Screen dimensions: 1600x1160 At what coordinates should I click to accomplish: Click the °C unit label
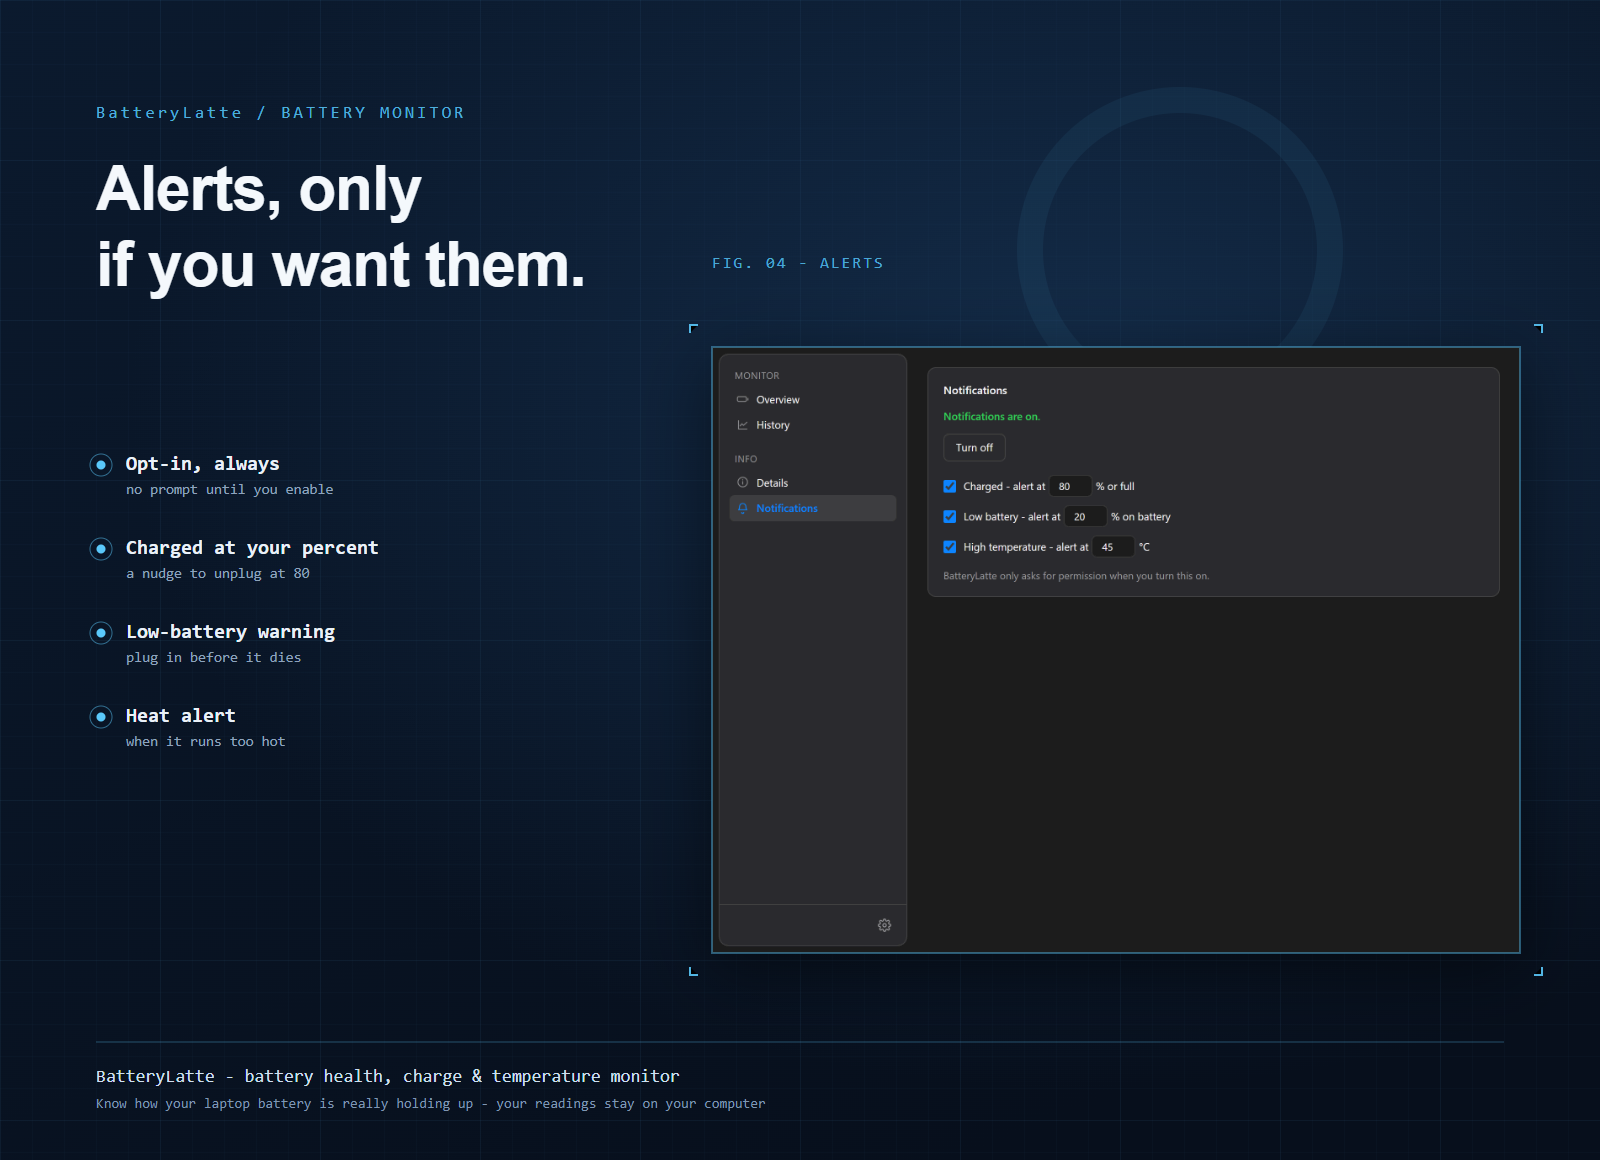point(1144,546)
